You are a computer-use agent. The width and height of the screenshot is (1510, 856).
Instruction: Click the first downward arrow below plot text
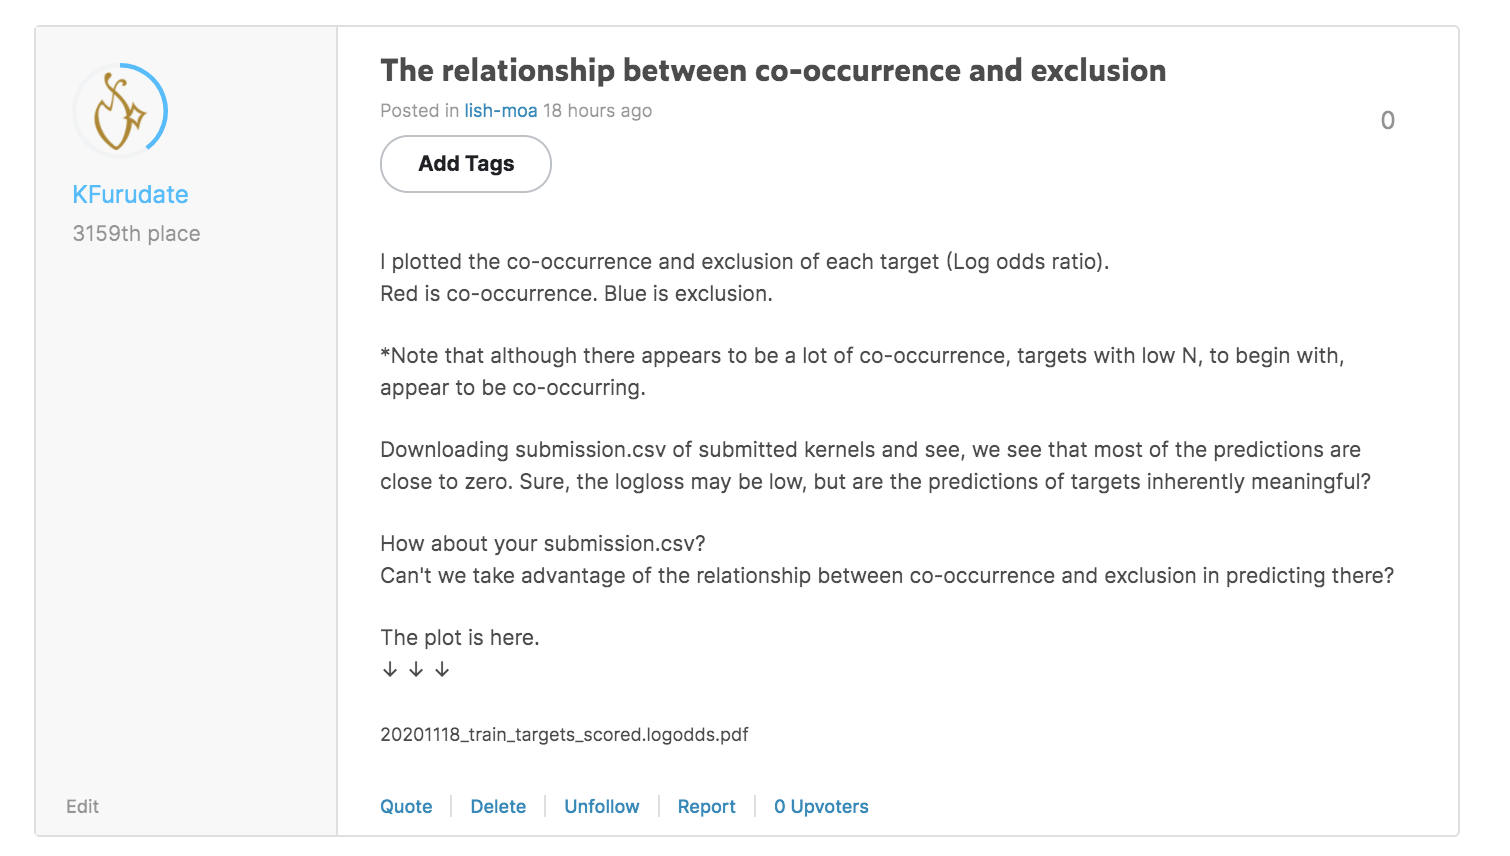point(390,668)
